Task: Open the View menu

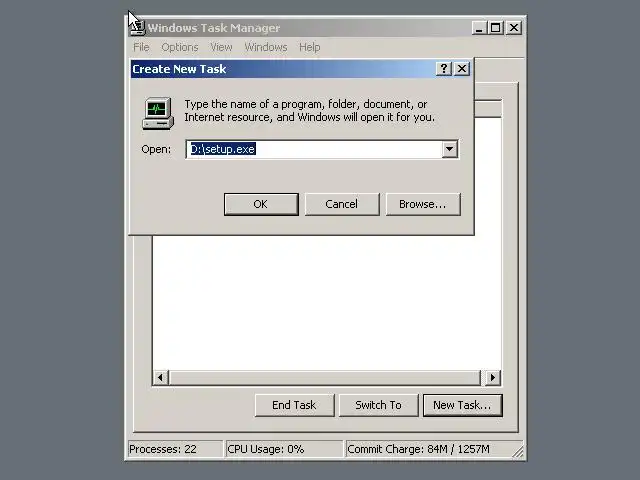Action: (x=221, y=47)
